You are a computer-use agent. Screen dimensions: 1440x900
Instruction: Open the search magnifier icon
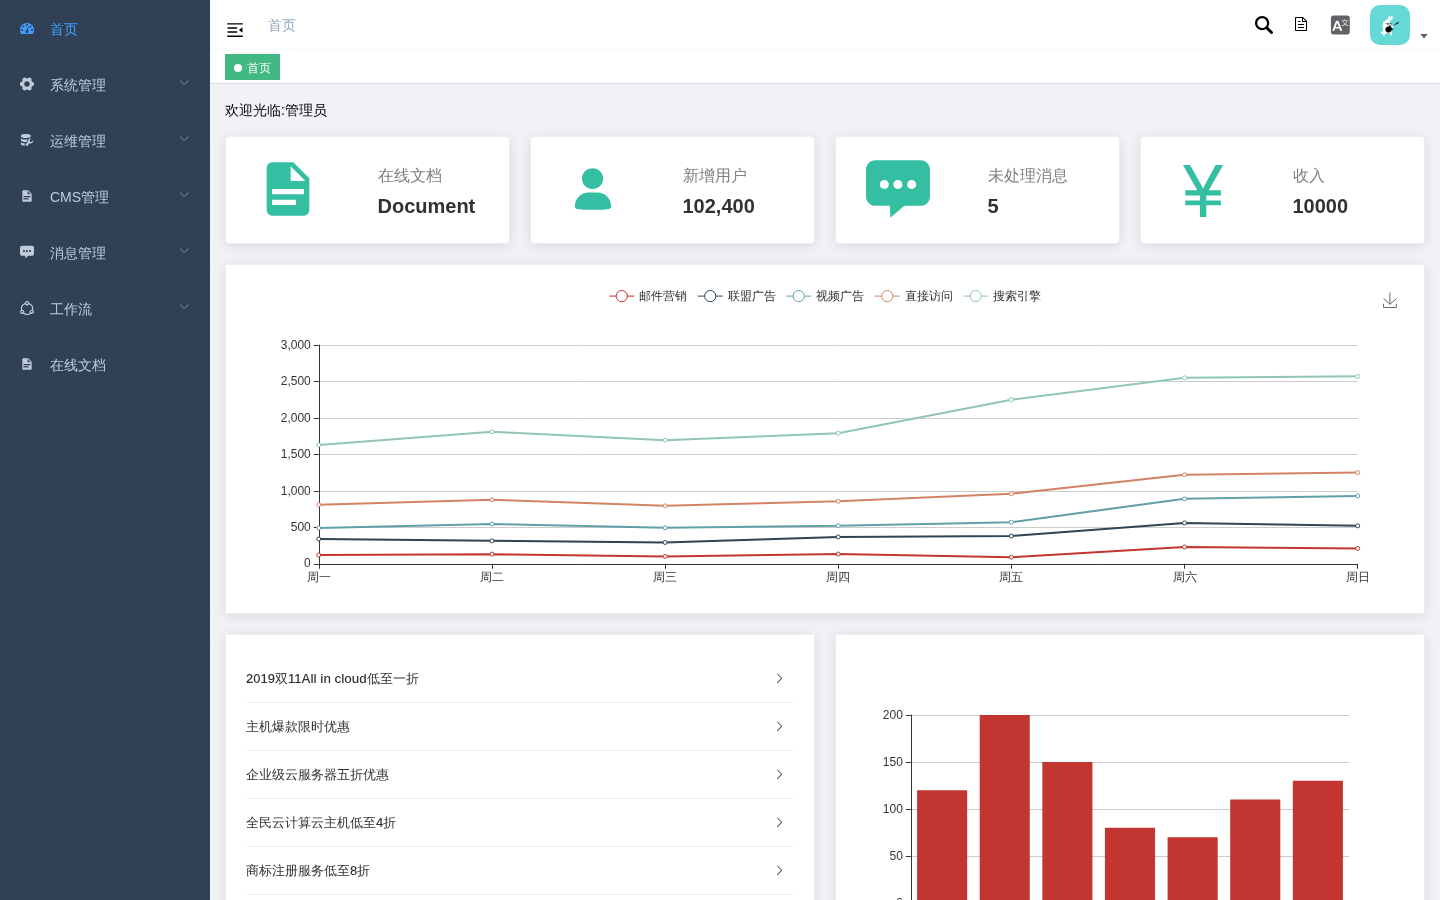pos(1264,25)
